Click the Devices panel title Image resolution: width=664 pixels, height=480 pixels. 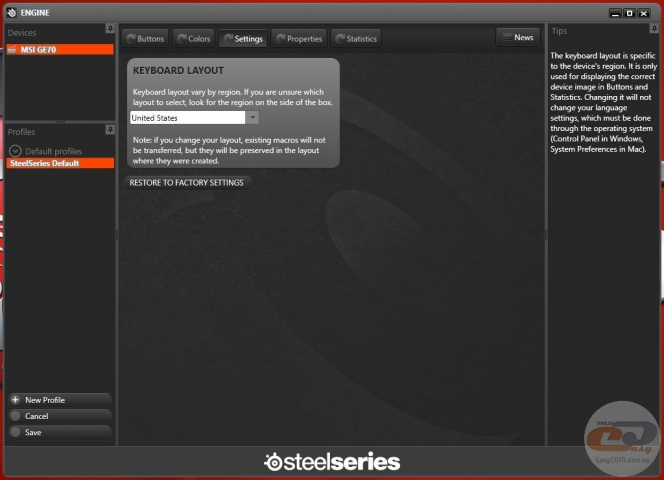22,33
